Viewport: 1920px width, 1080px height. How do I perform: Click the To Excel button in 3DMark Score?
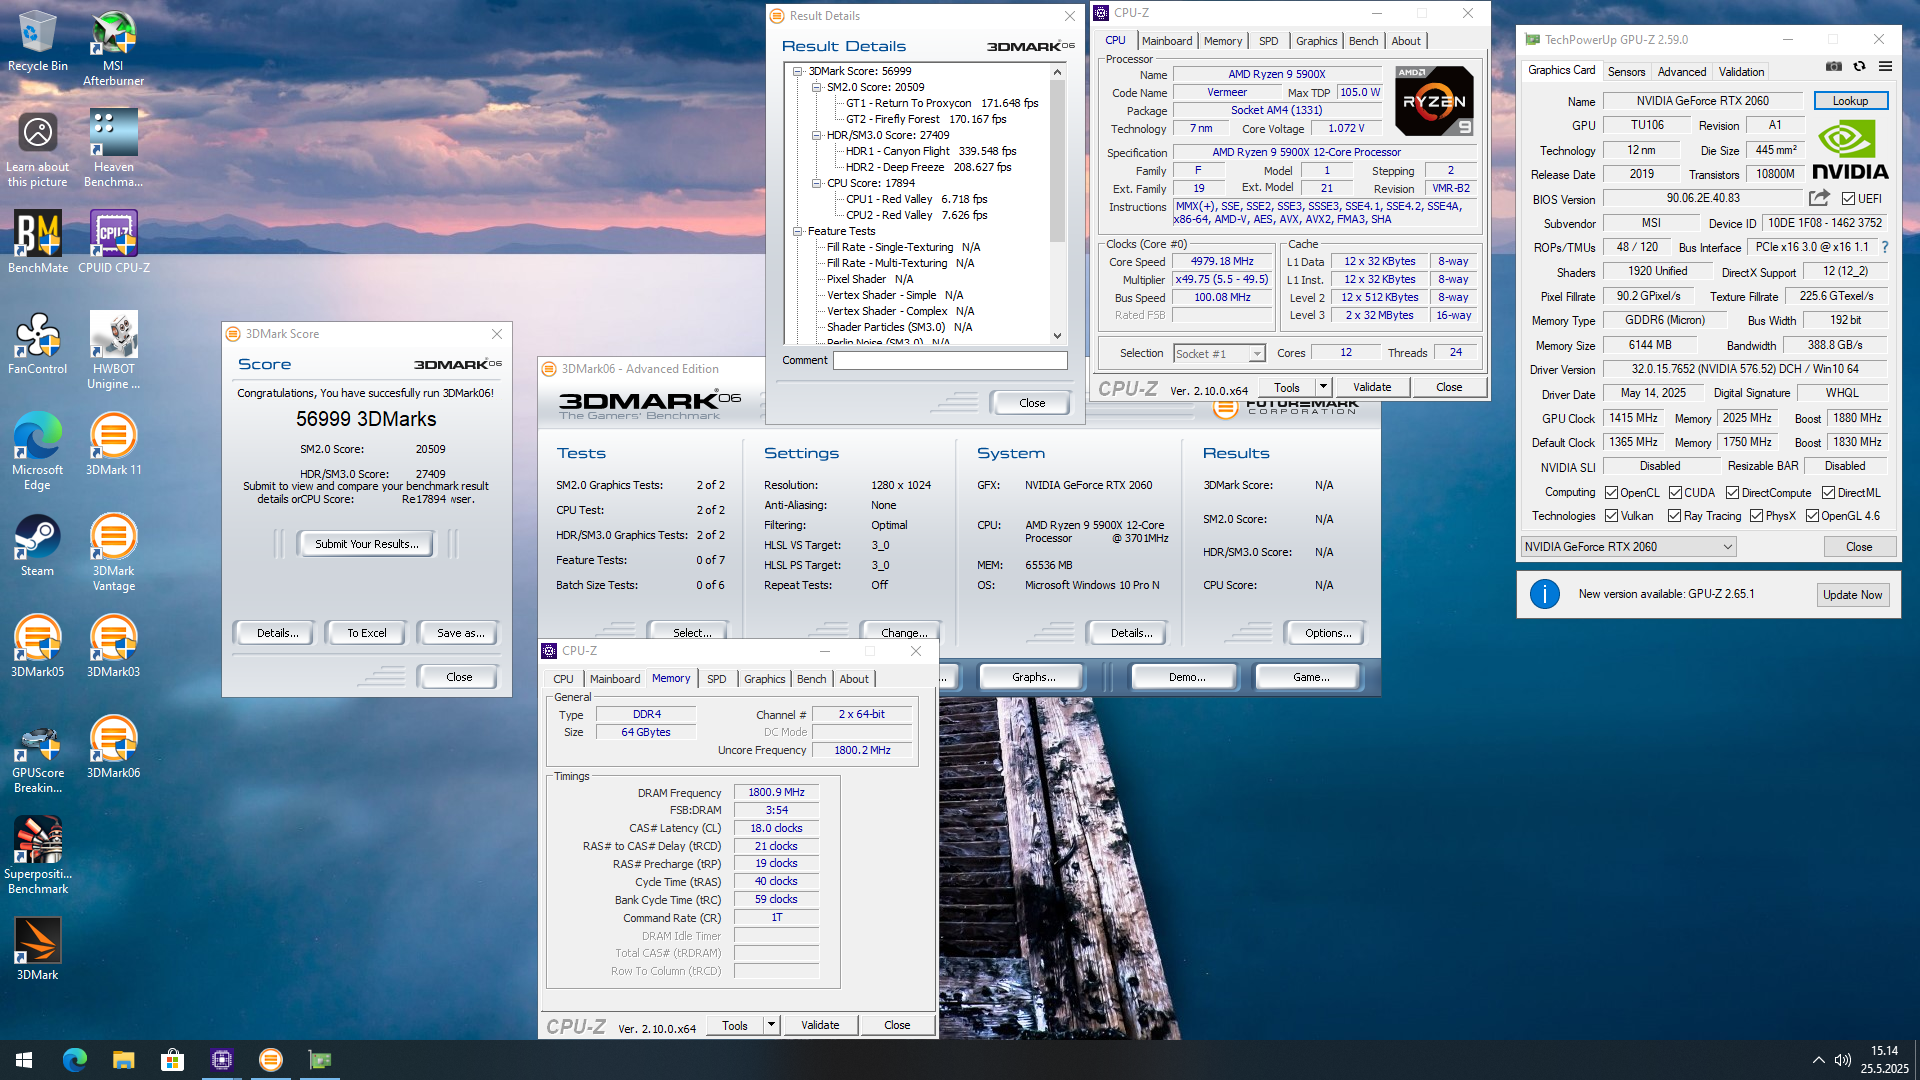coord(367,633)
